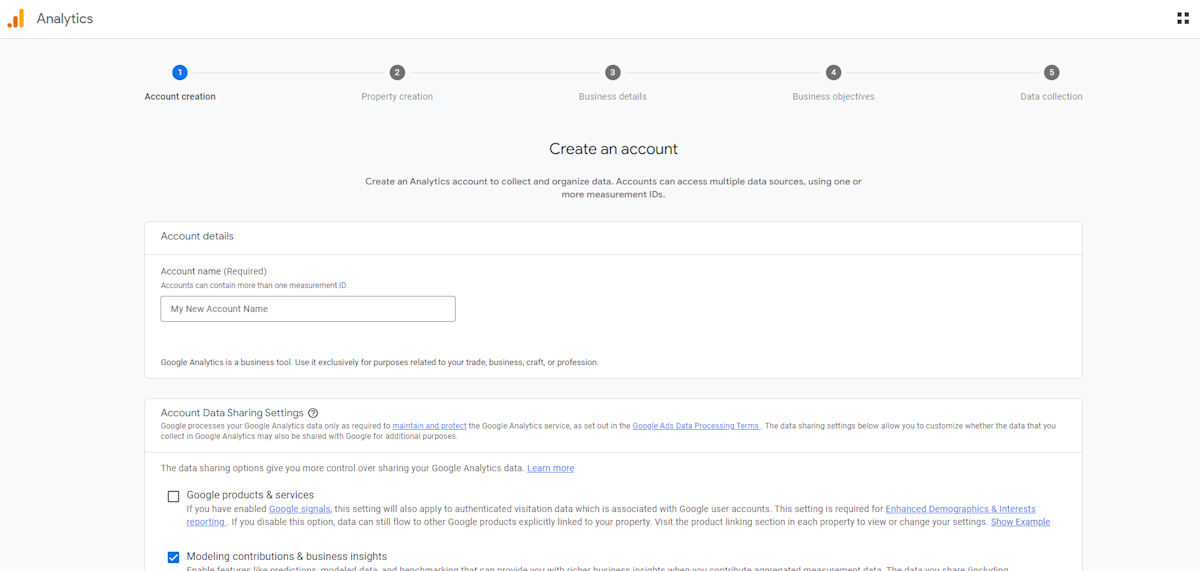This screenshot has width=1200, height=571.
Task: Select step 1 Account creation circle
Action: pyautogui.click(x=180, y=72)
